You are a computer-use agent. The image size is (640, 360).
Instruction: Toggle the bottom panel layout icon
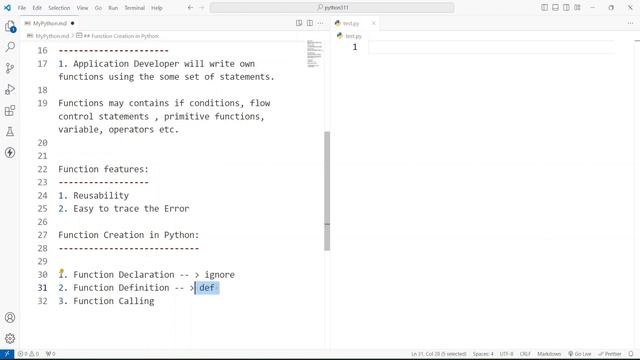point(555,7)
